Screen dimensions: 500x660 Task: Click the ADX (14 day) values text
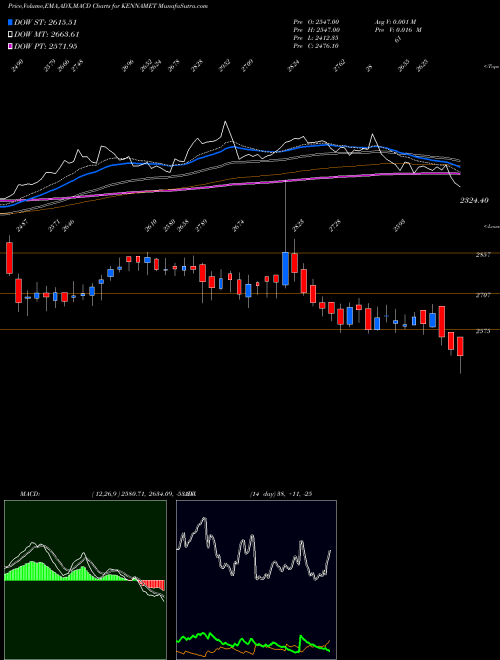point(280,494)
